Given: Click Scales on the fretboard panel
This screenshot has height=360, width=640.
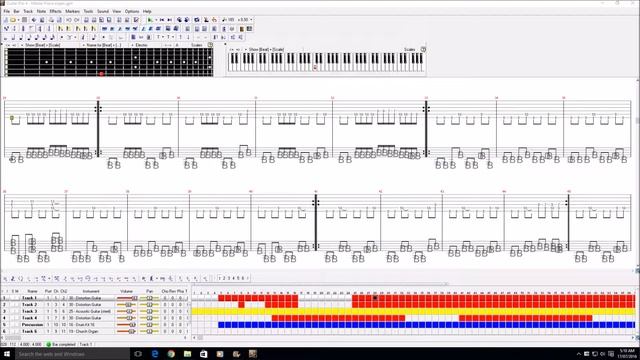Looking at the screenshot, I should pyautogui.click(x=196, y=45).
